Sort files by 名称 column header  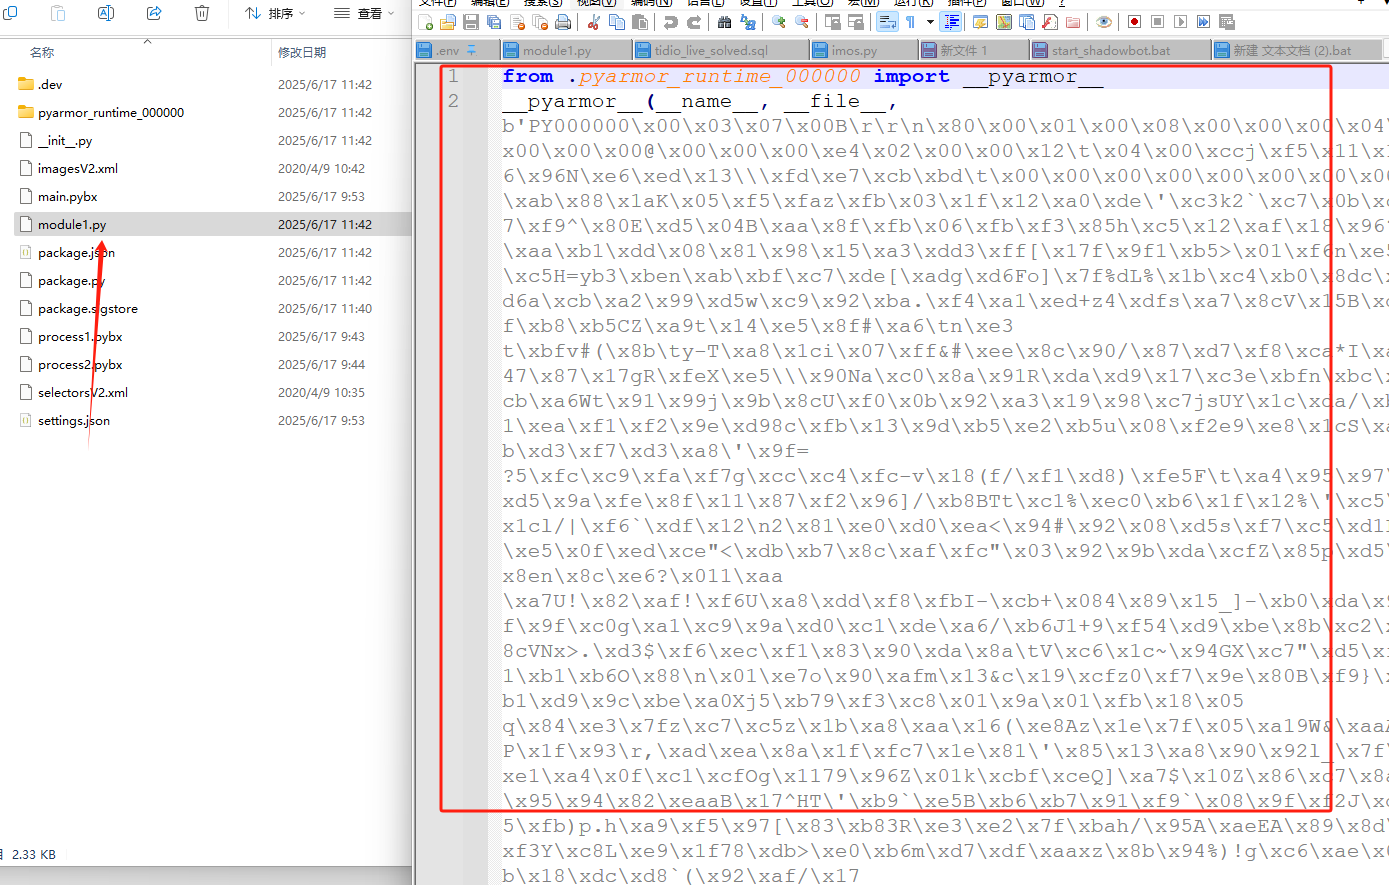tap(42, 52)
